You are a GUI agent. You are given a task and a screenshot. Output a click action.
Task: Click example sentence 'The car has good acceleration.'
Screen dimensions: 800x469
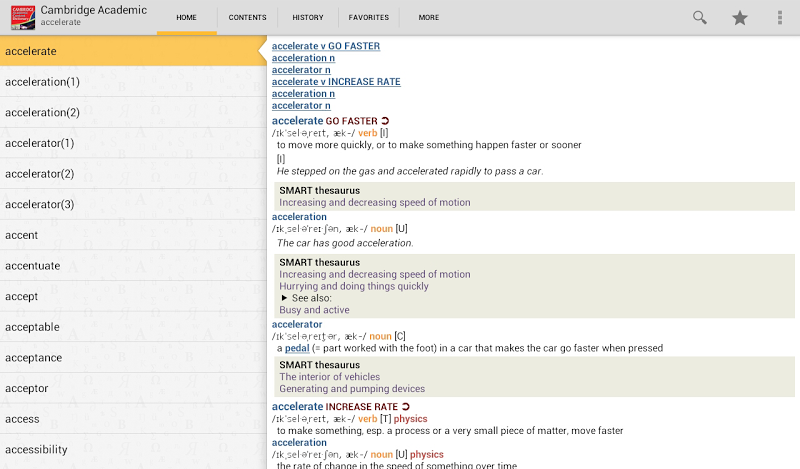point(345,243)
